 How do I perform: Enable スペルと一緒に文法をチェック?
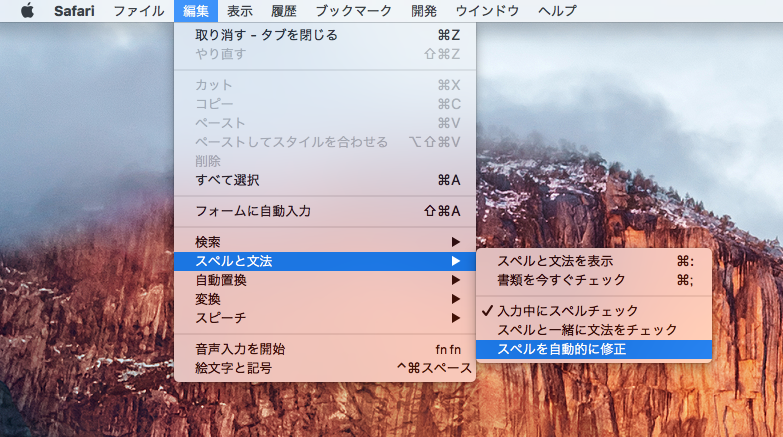point(594,330)
